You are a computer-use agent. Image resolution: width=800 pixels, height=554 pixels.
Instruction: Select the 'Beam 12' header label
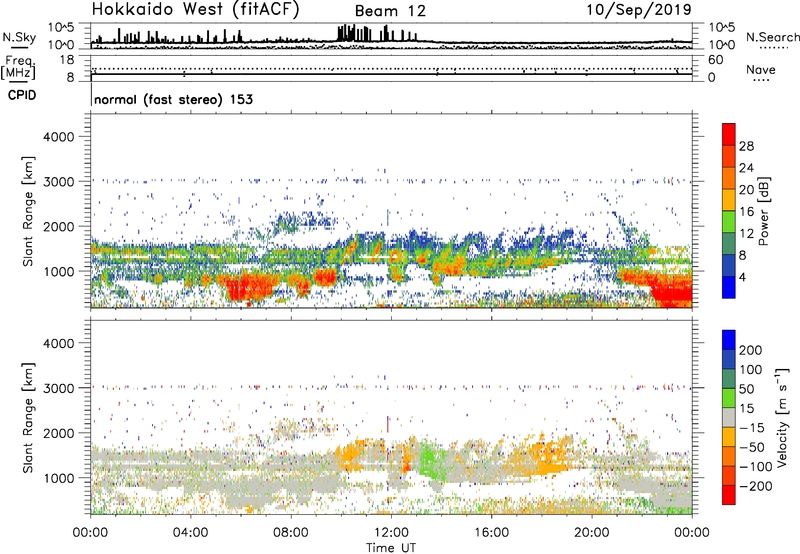tap(390, 11)
